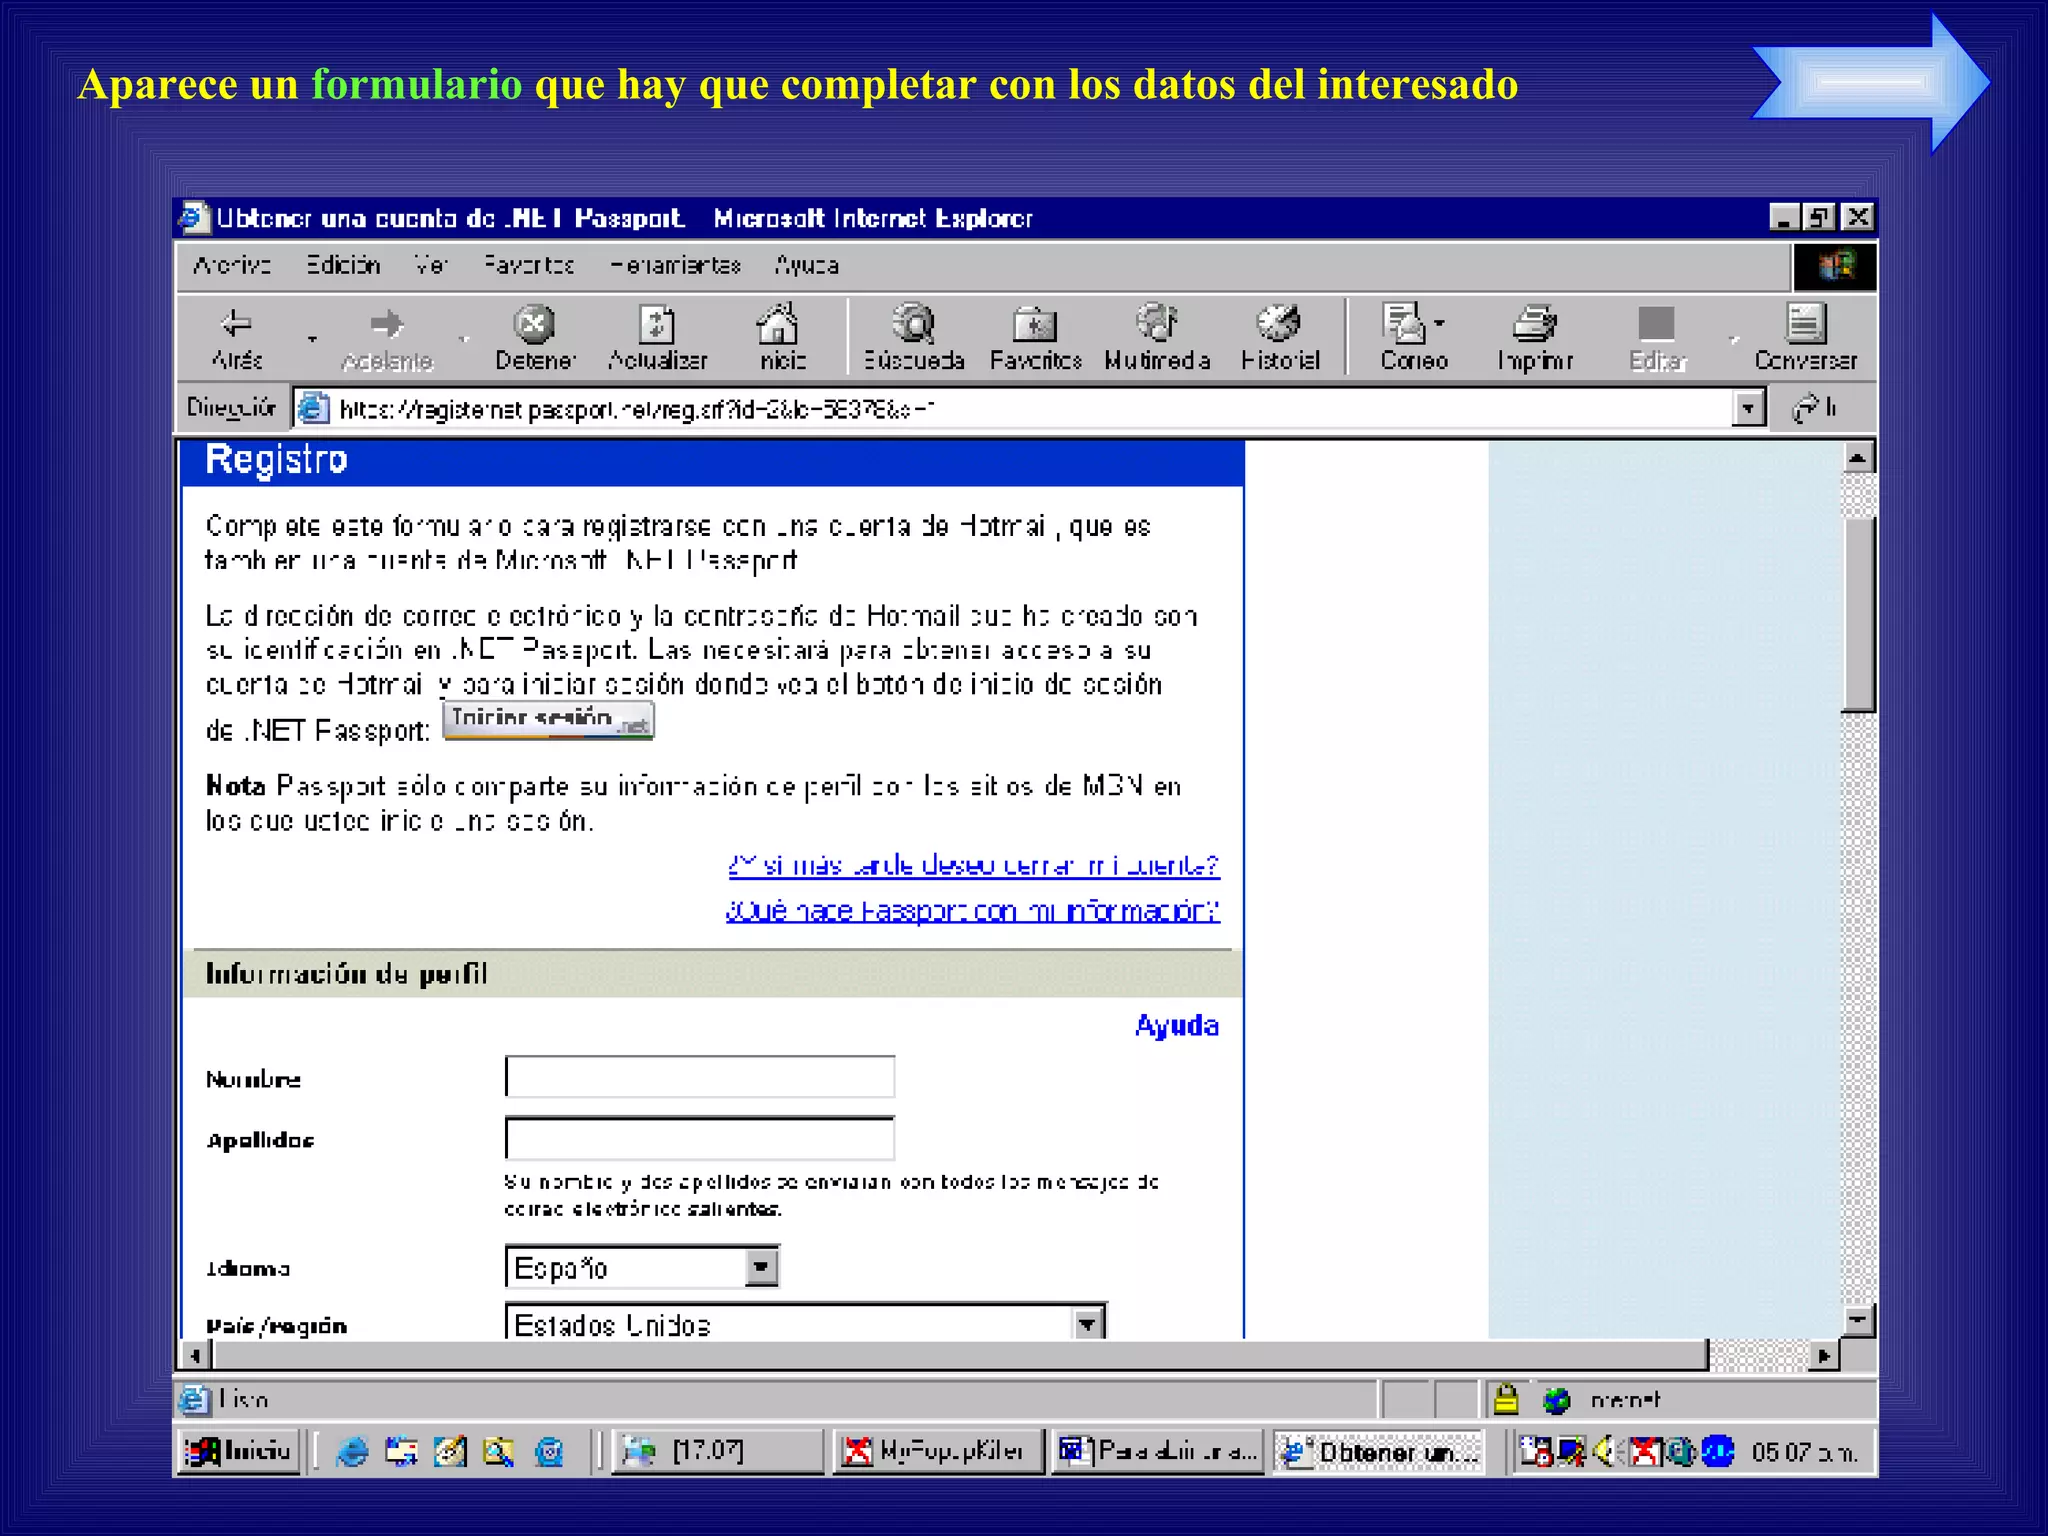The width and height of the screenshot is (2048, 1536).
Task: Launch Internet Explorer from quick launch
Action: (352, 1451)
